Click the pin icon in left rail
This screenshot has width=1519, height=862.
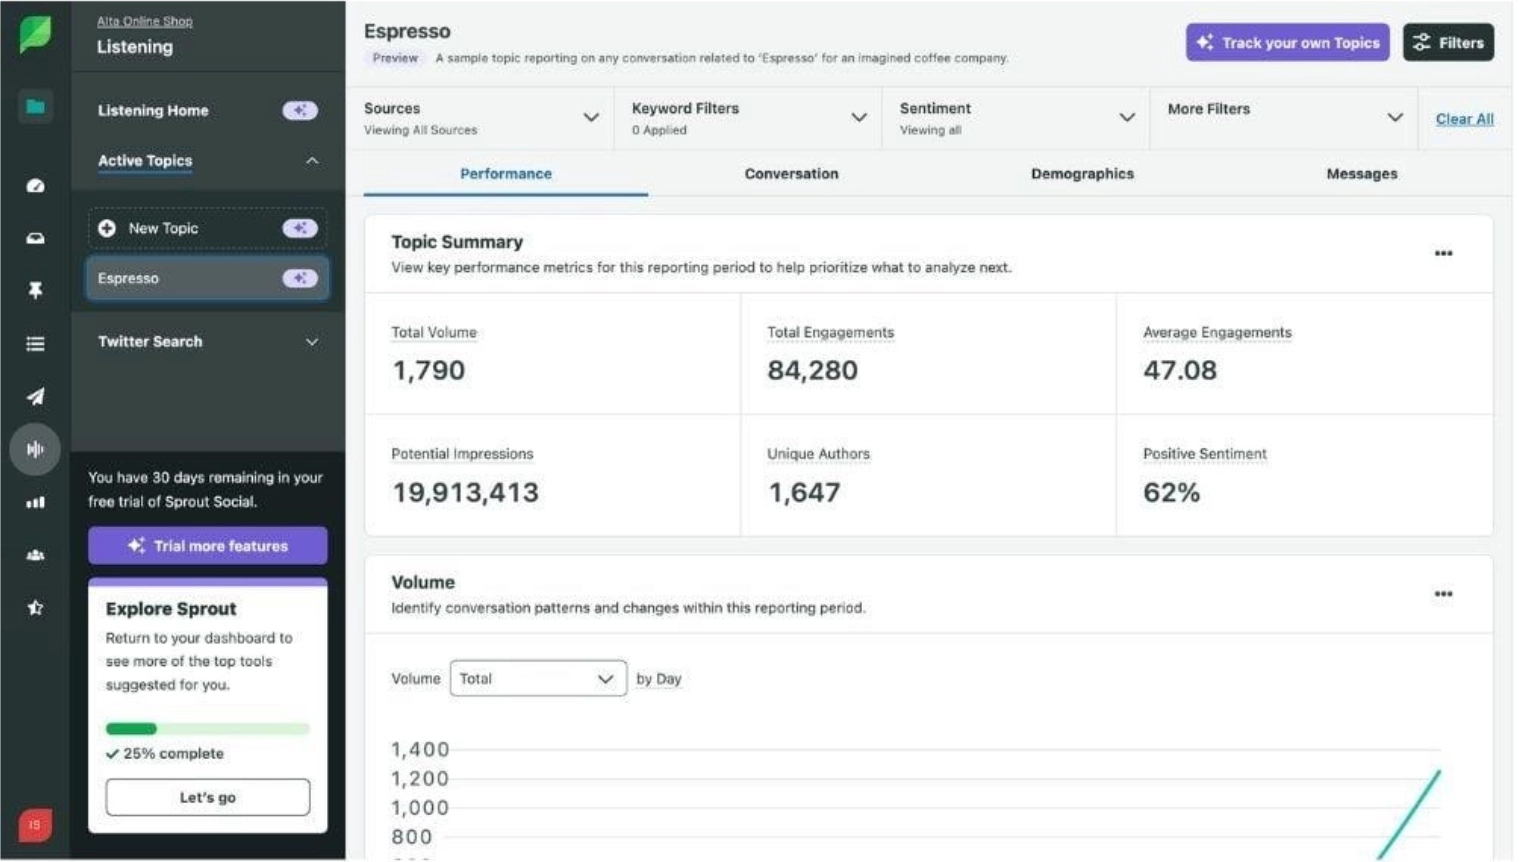tap(35, 291)
